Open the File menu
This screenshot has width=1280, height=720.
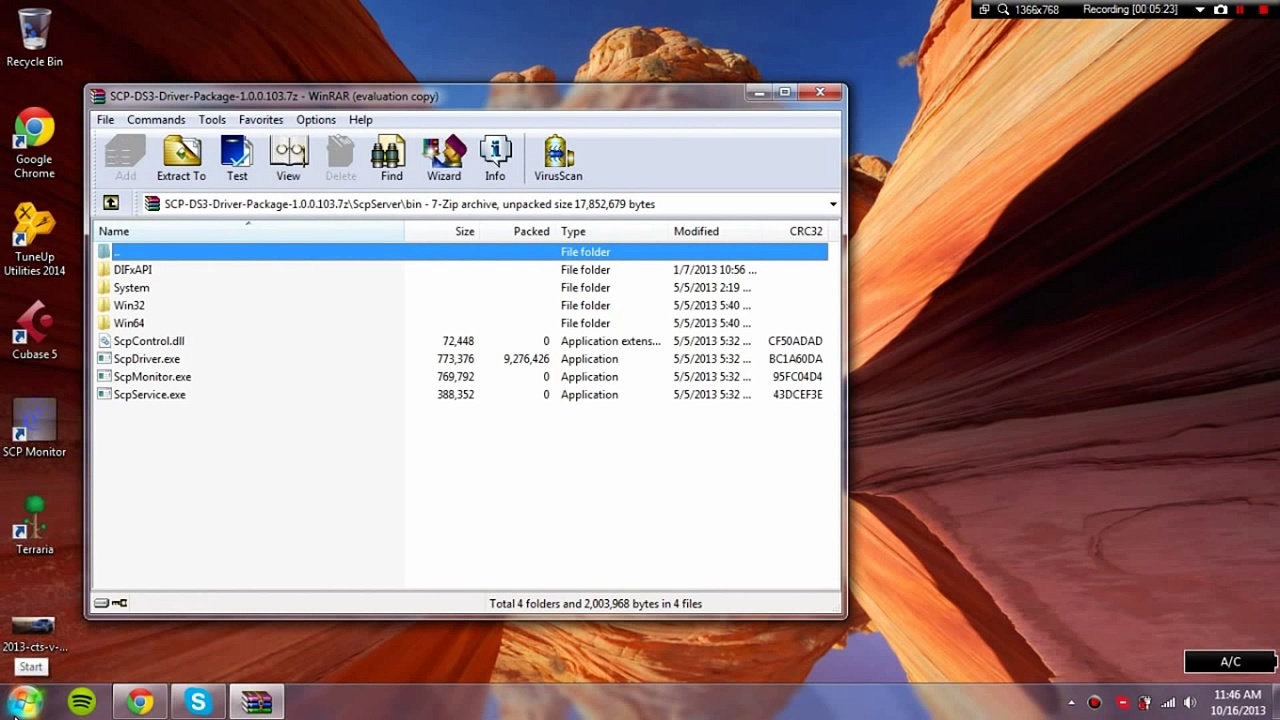105,120
